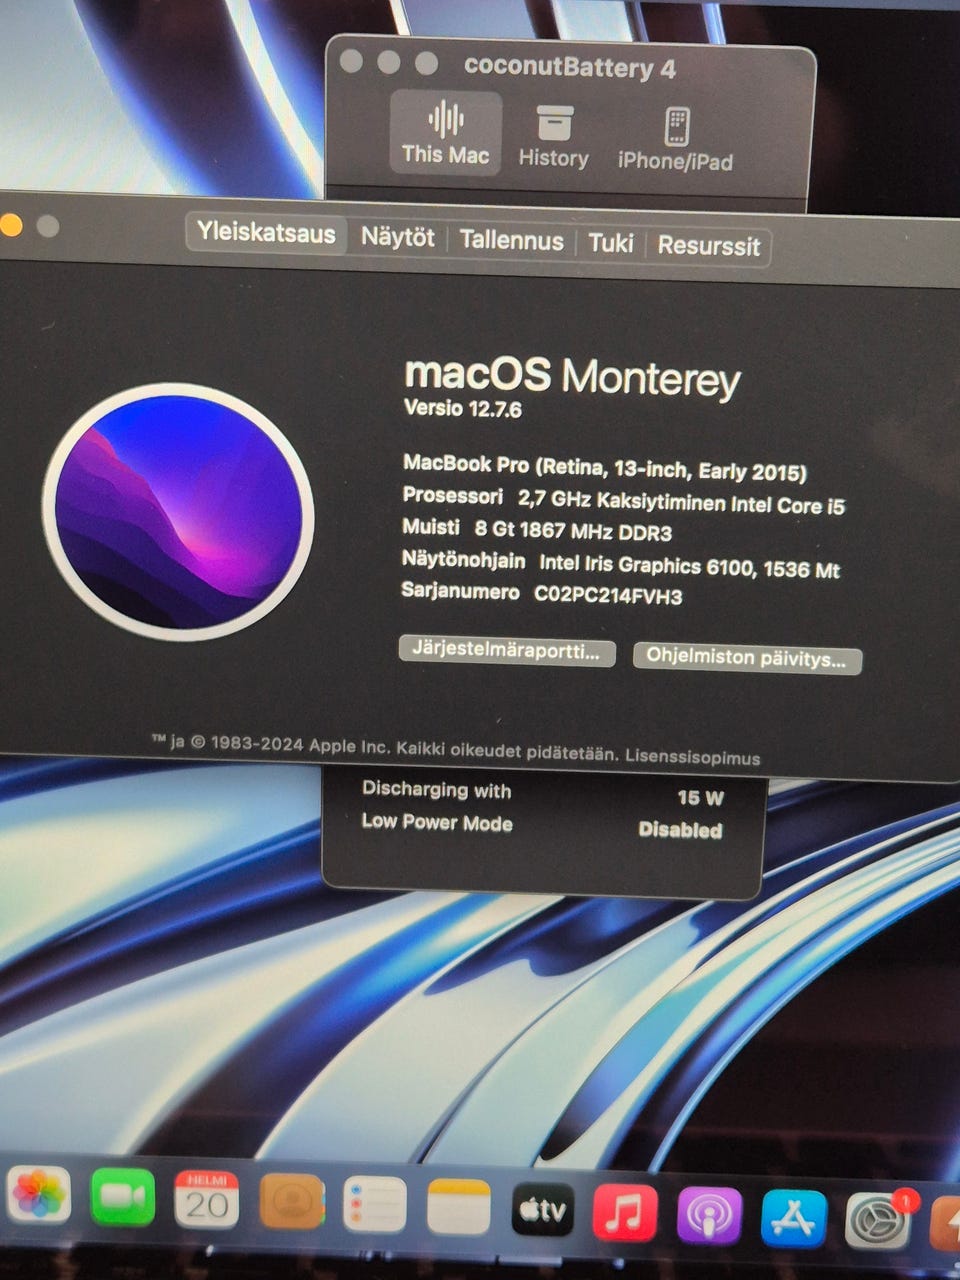Viewport: 960px width, 1280px height.
Task: Open Photos from the Dock
Action: coord(38,1195)
